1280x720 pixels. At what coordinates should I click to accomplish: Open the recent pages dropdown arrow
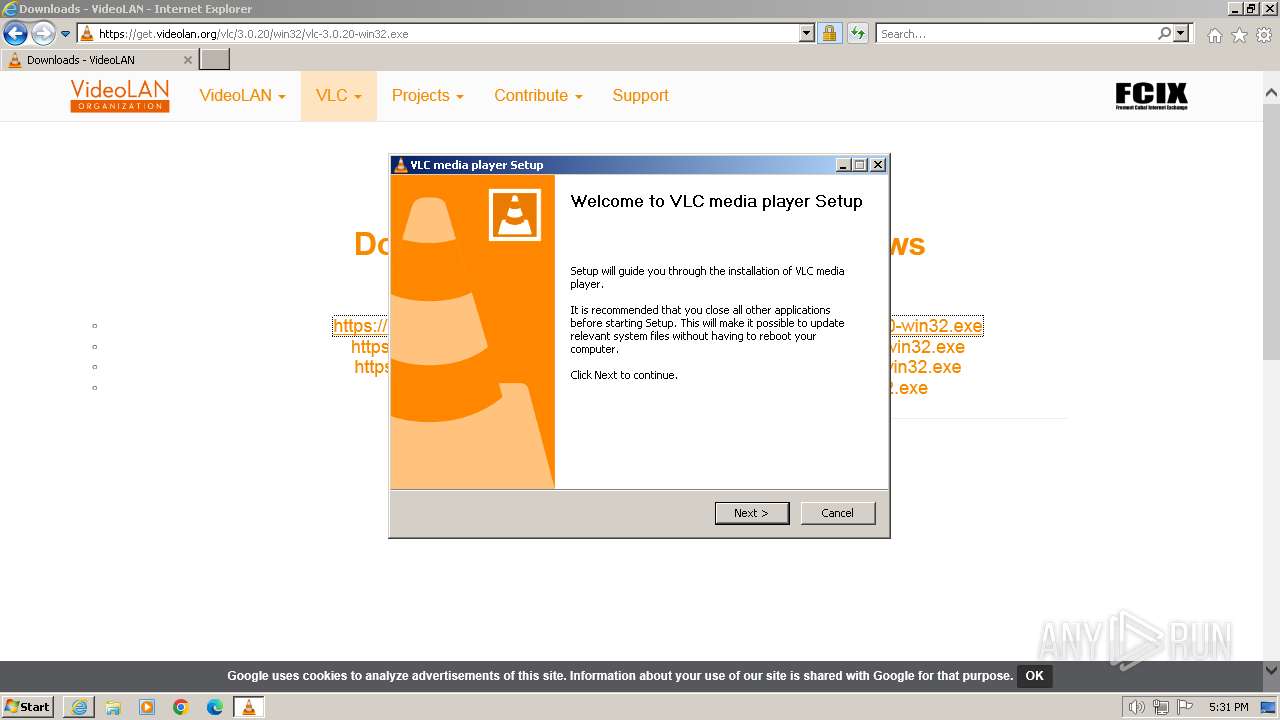66,34
